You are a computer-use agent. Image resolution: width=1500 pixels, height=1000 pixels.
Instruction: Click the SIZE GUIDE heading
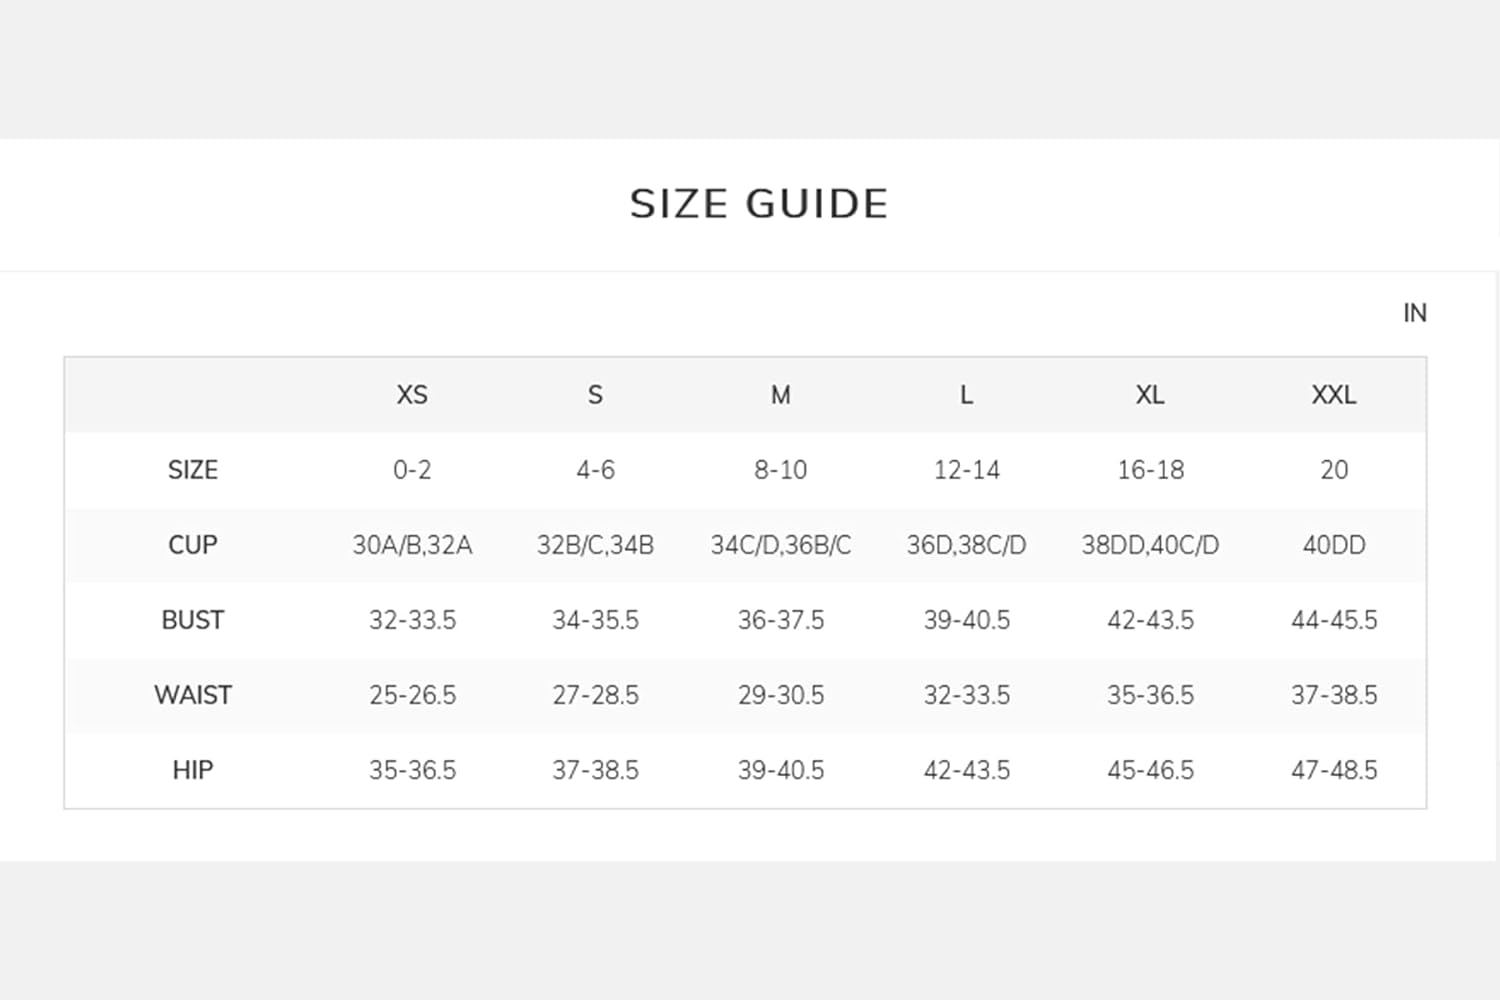point(759,204)
